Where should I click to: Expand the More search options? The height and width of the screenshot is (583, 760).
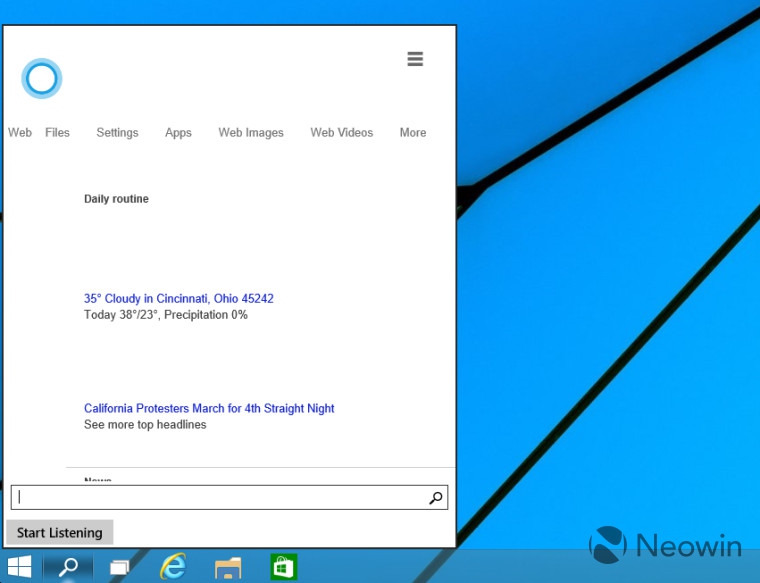click(413, 133)
